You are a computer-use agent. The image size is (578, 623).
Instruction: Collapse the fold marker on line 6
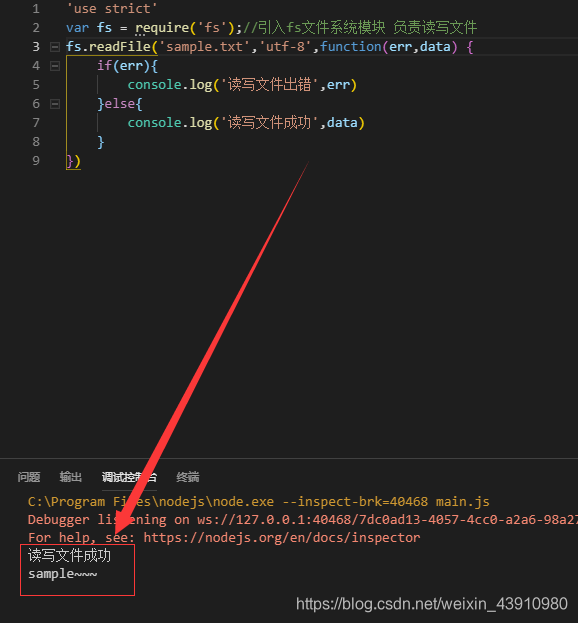tap(55, 104)
